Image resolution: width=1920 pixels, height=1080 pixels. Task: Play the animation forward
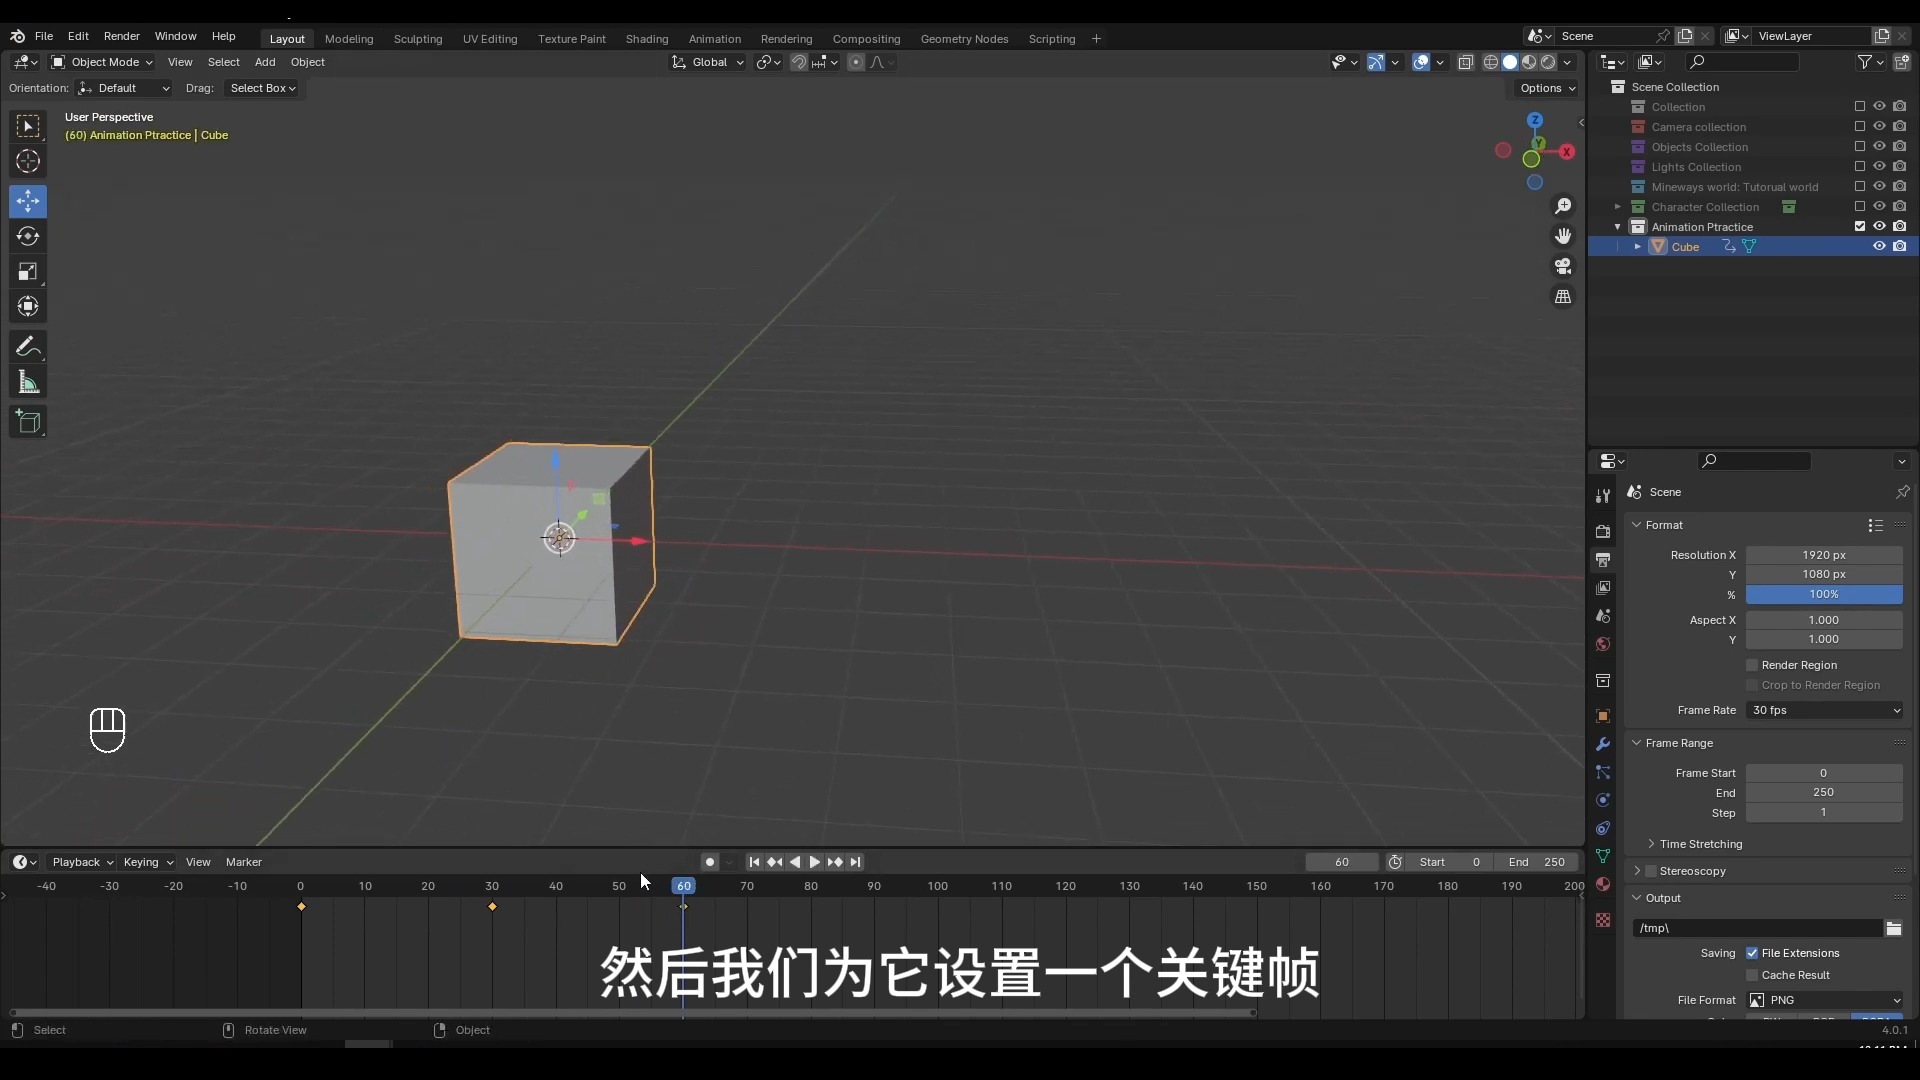point(815,862)
